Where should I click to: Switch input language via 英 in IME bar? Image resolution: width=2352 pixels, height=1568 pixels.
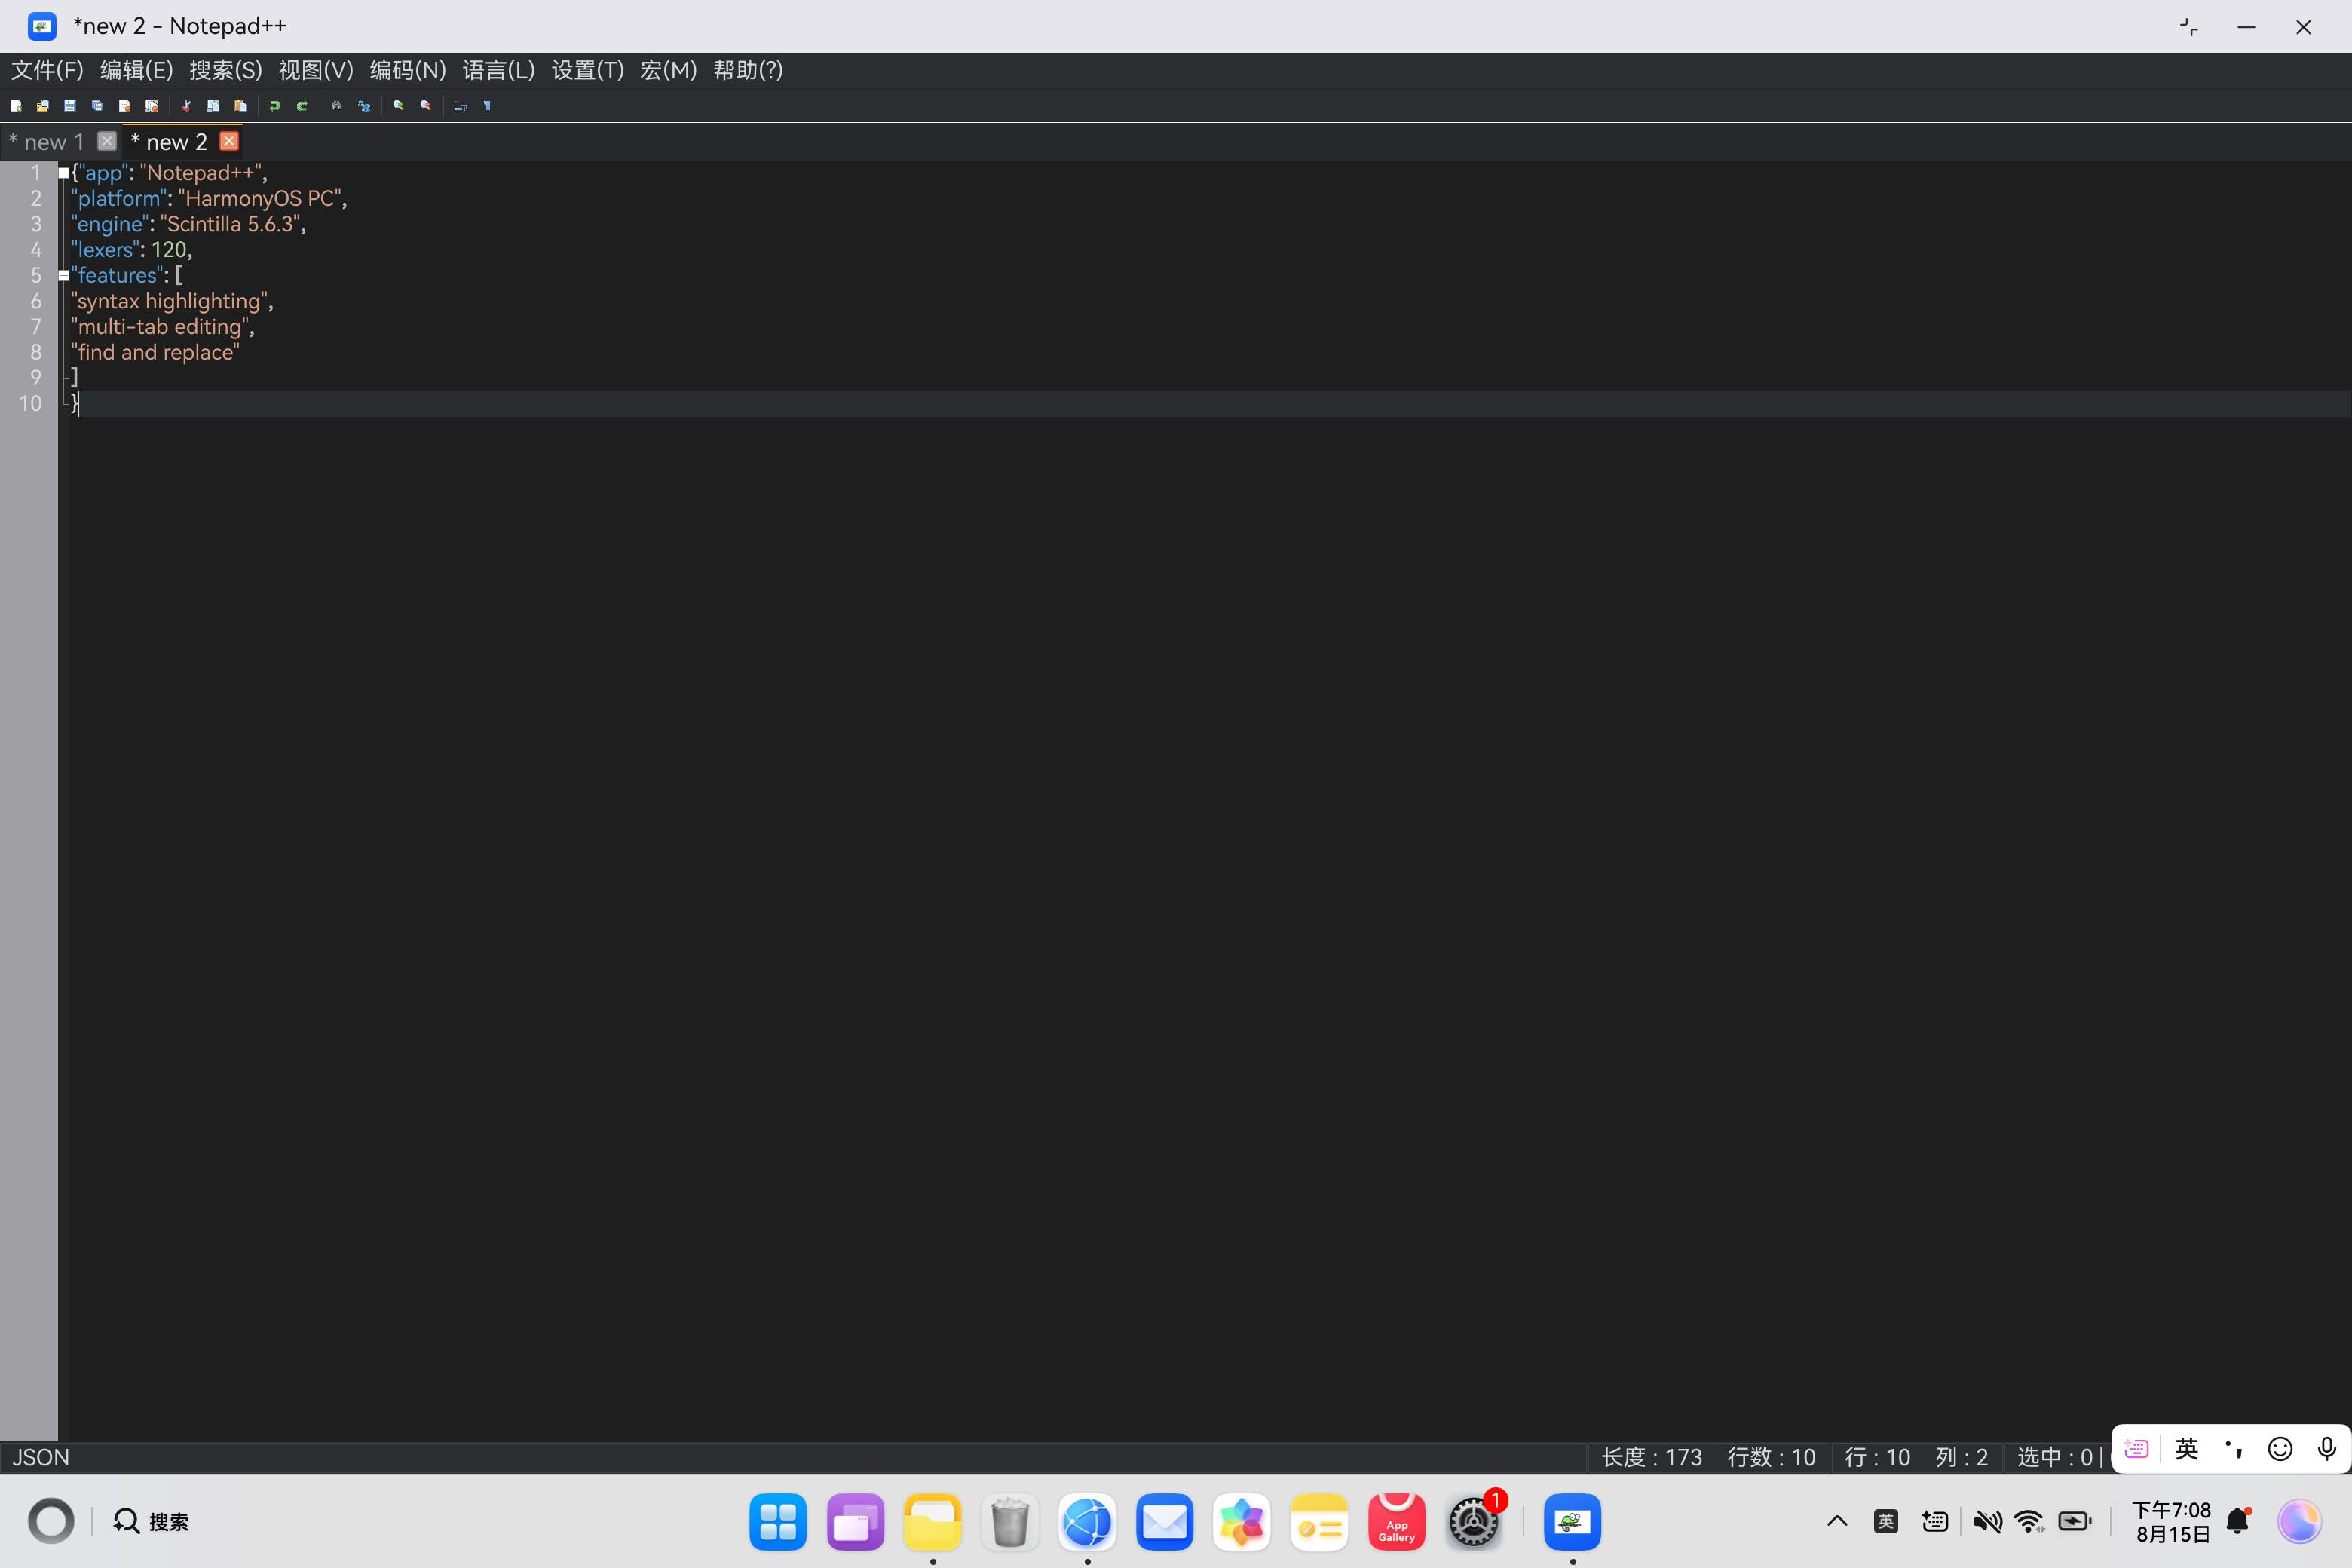[x=2187, y=1449]
